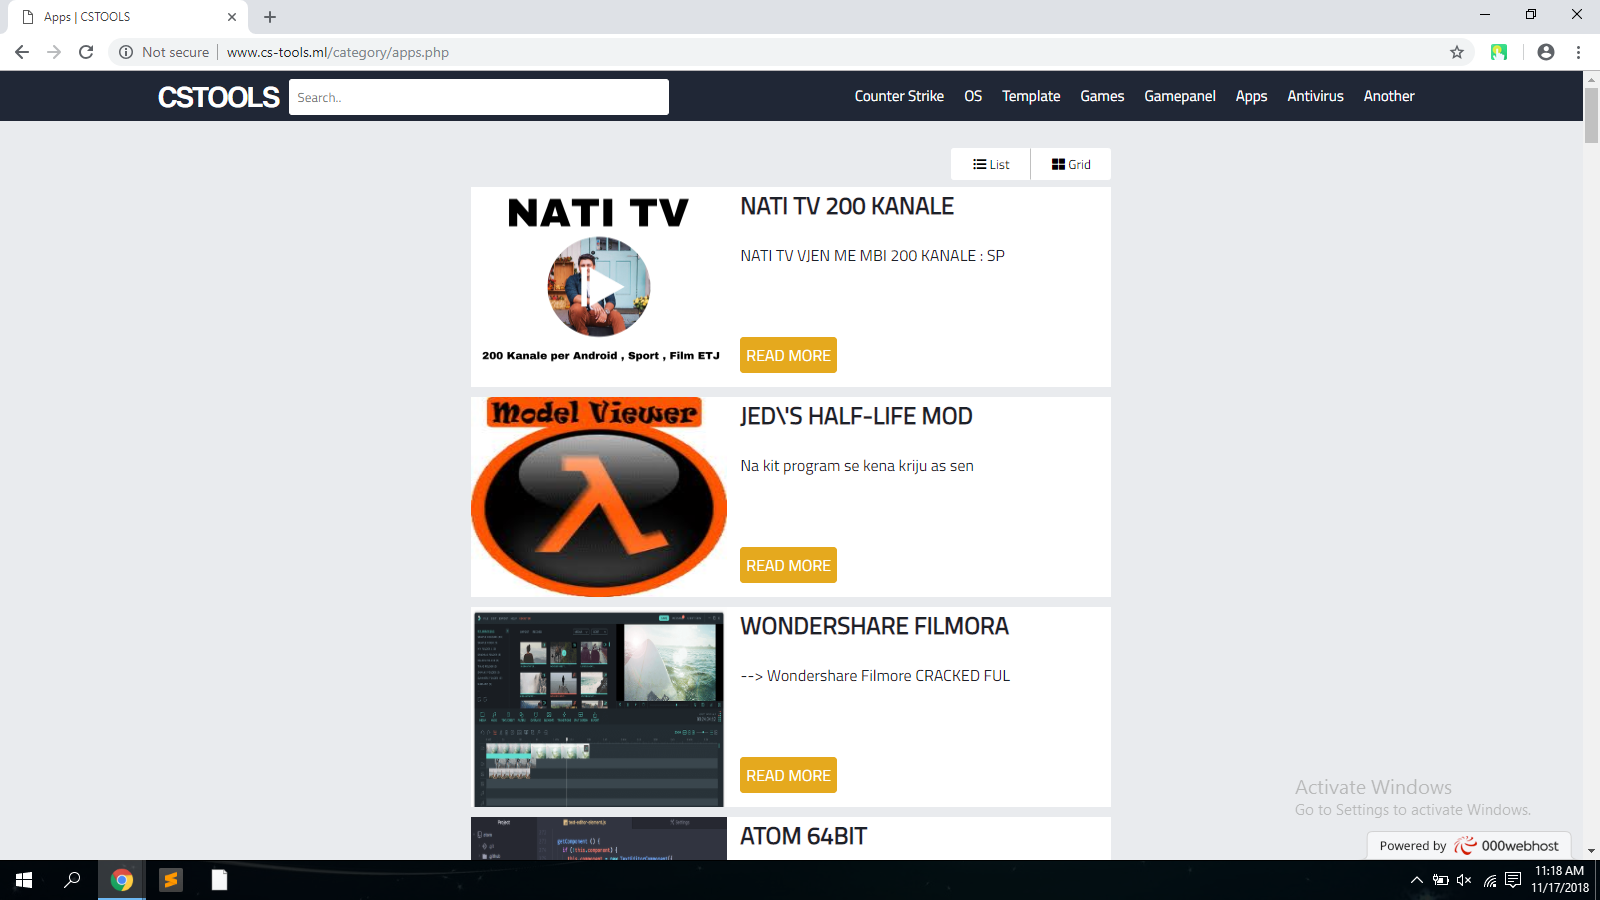Viewport: 1600px width, 900px height.
Task: Click the NATI TV VJEN ME MBI description
Action: pyautogui.click(x=872, y=256)
